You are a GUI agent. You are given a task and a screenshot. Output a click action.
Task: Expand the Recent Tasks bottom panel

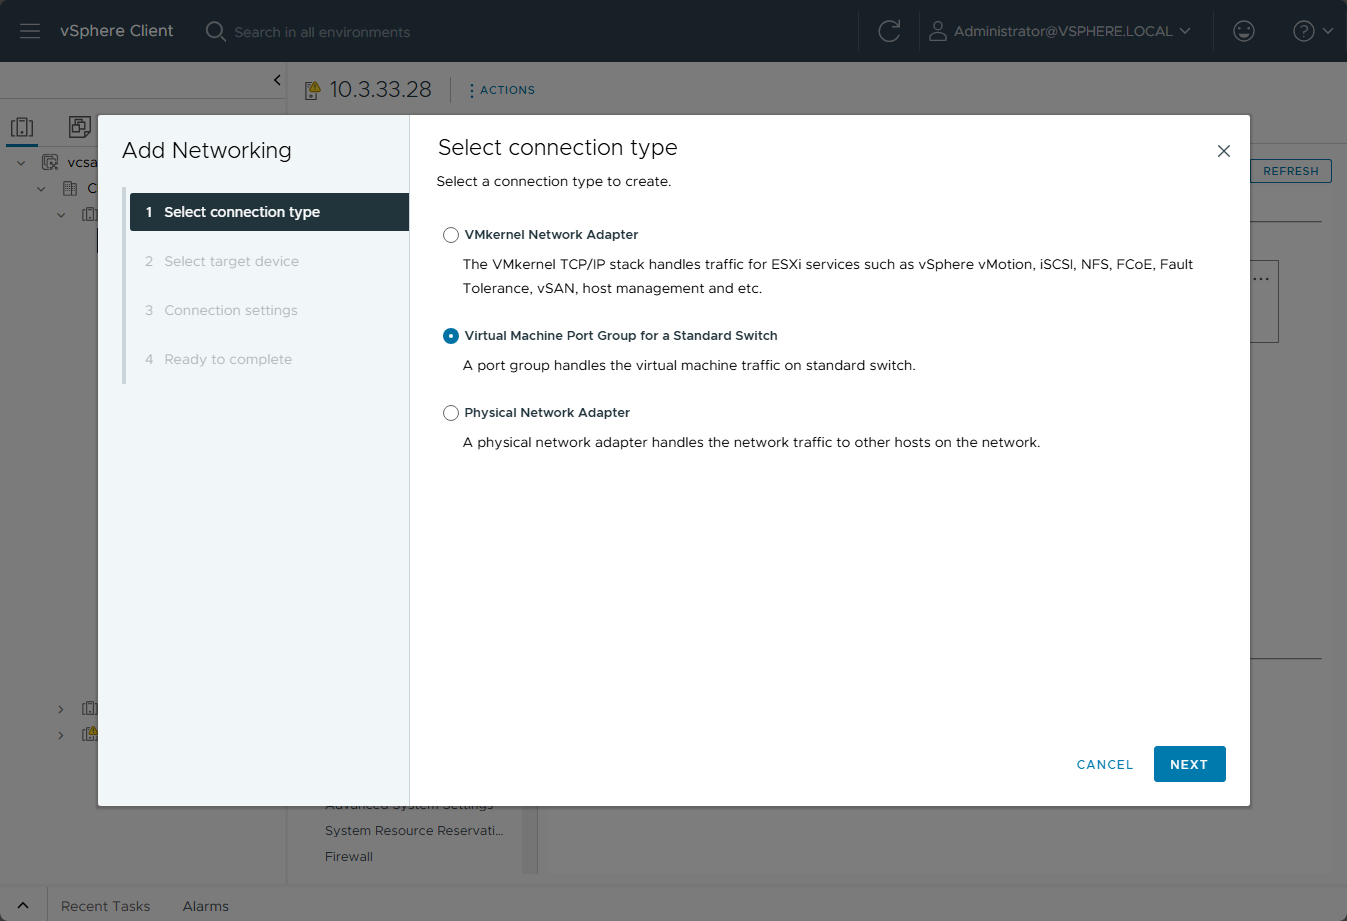23,906
